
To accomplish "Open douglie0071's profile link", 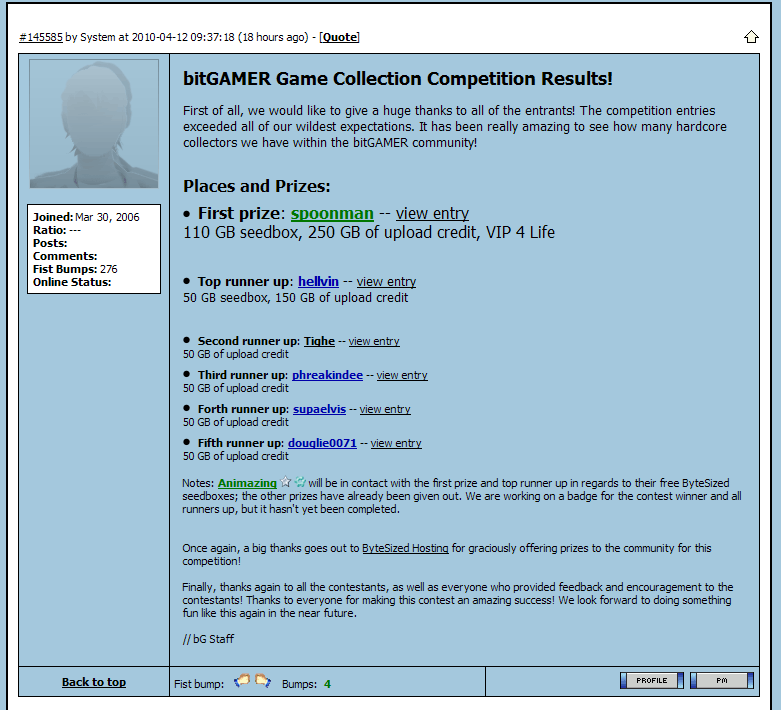I will pyautogui.click(x=322, y=443).
